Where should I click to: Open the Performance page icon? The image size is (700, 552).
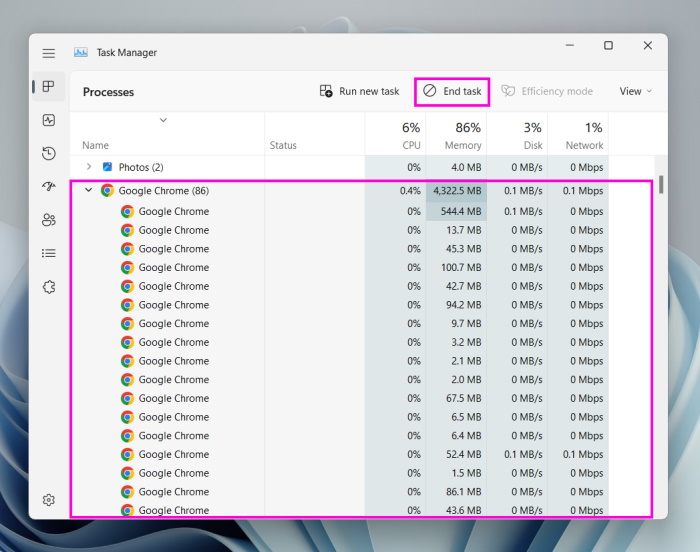click(x=48, y=120)
